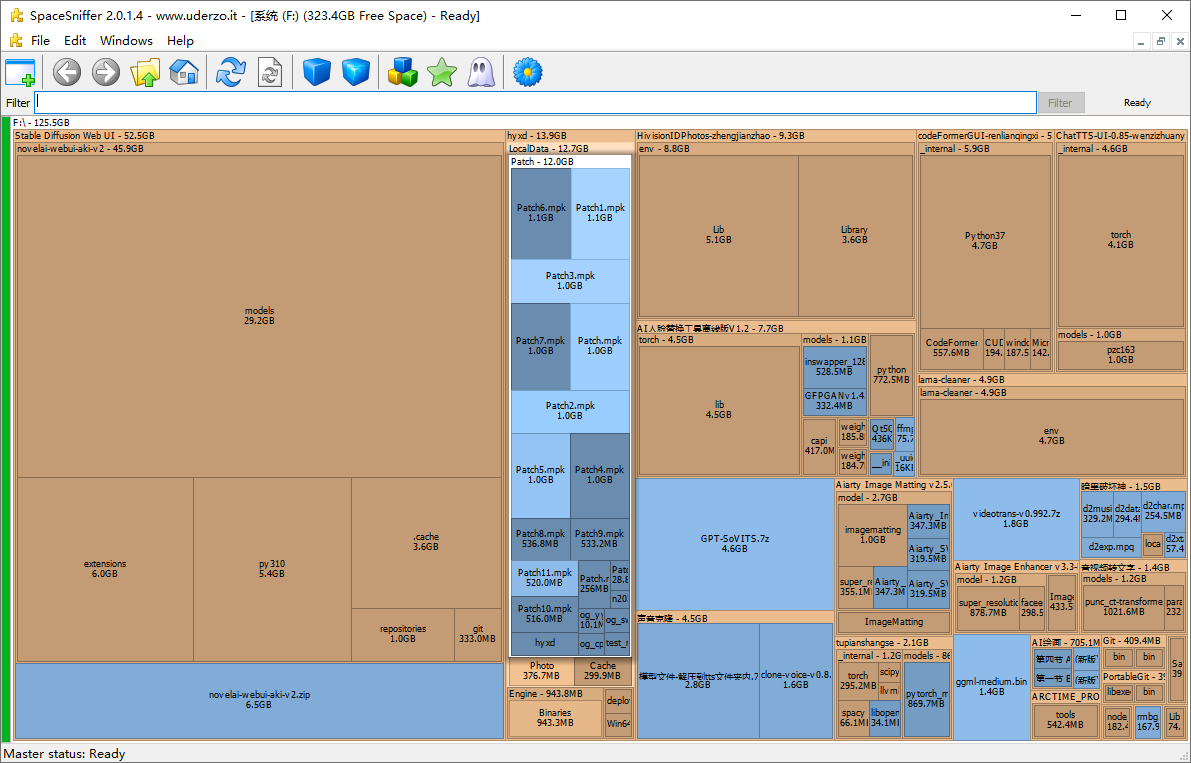Image resolution: width=1191 pixels, height=763 pixels.
Task: Select the pzc163 1.0GB block
Action: [1121, 355]
